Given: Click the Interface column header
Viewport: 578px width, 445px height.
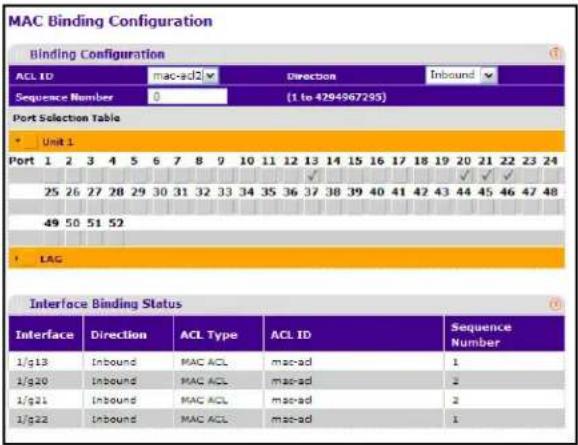Looking at the screenshot, I should click(46, 334).
